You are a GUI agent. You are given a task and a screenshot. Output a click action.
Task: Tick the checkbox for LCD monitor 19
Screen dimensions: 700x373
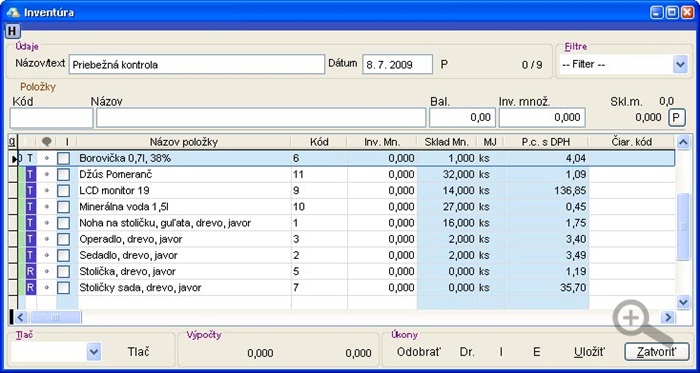(x=63, y=191)
